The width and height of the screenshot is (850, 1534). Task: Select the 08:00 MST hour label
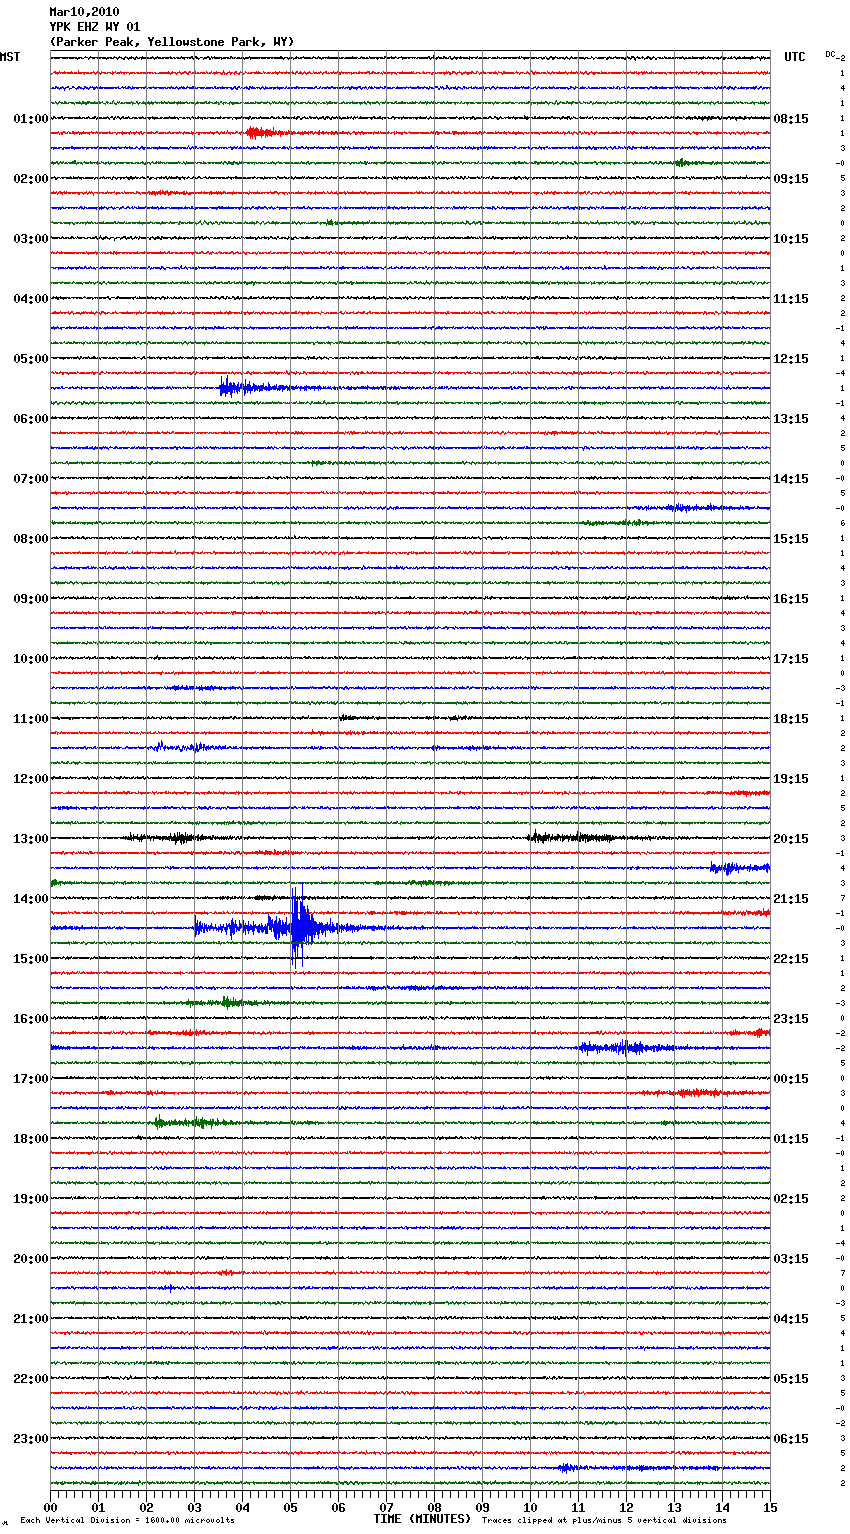click(30, 539)
